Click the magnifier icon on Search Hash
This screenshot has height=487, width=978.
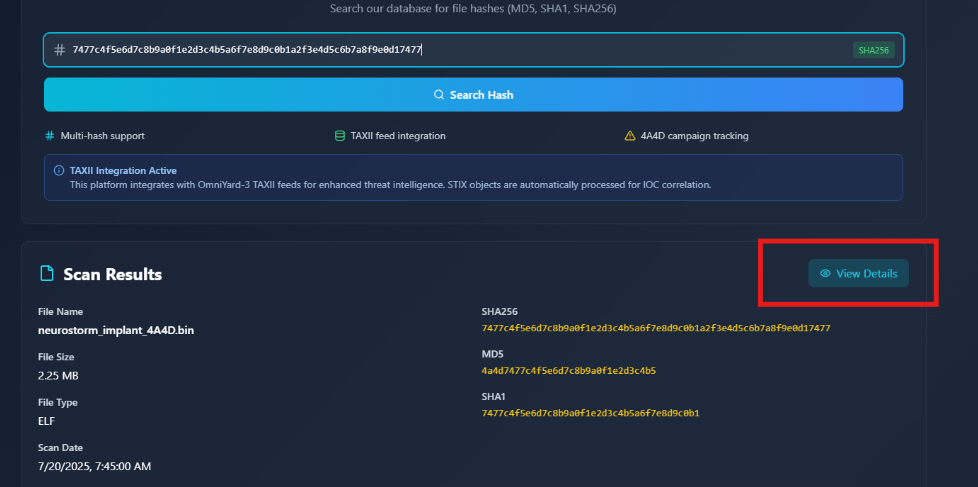(x=438, y=95)
